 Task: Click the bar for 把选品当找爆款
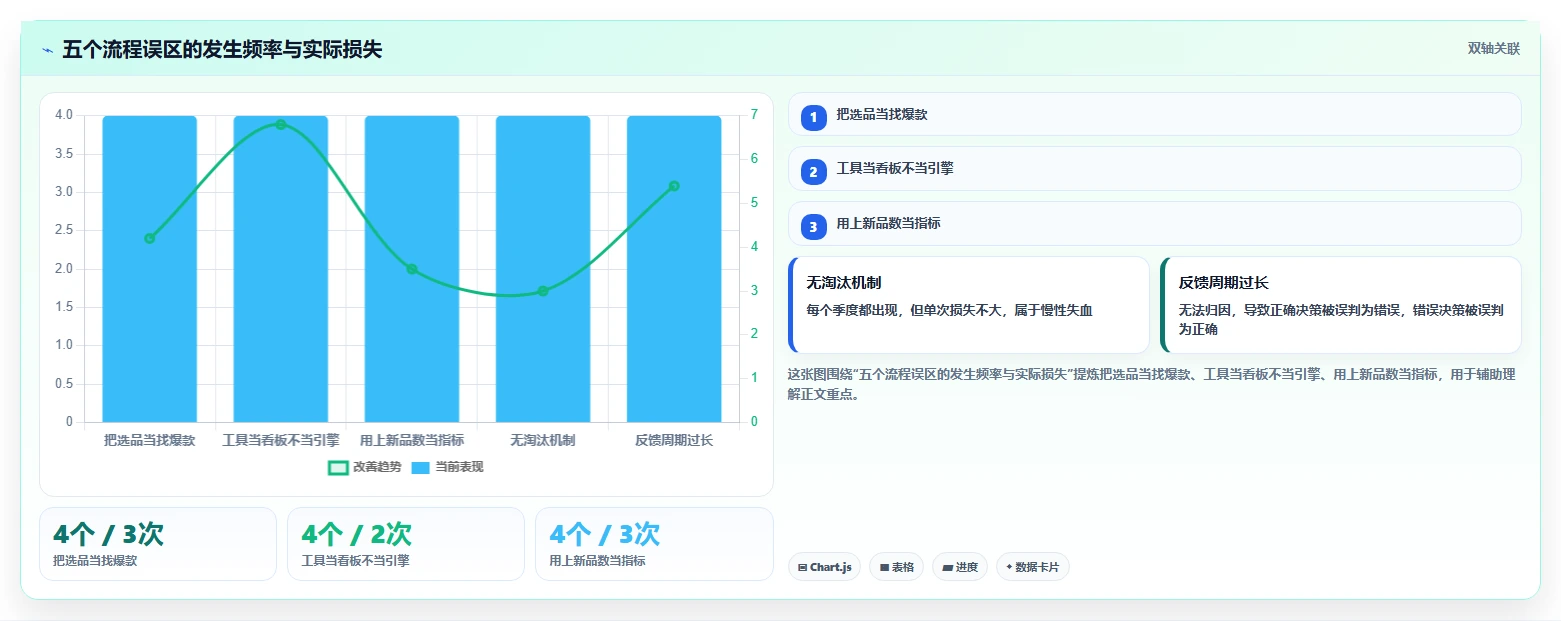(x=149, y=269)
